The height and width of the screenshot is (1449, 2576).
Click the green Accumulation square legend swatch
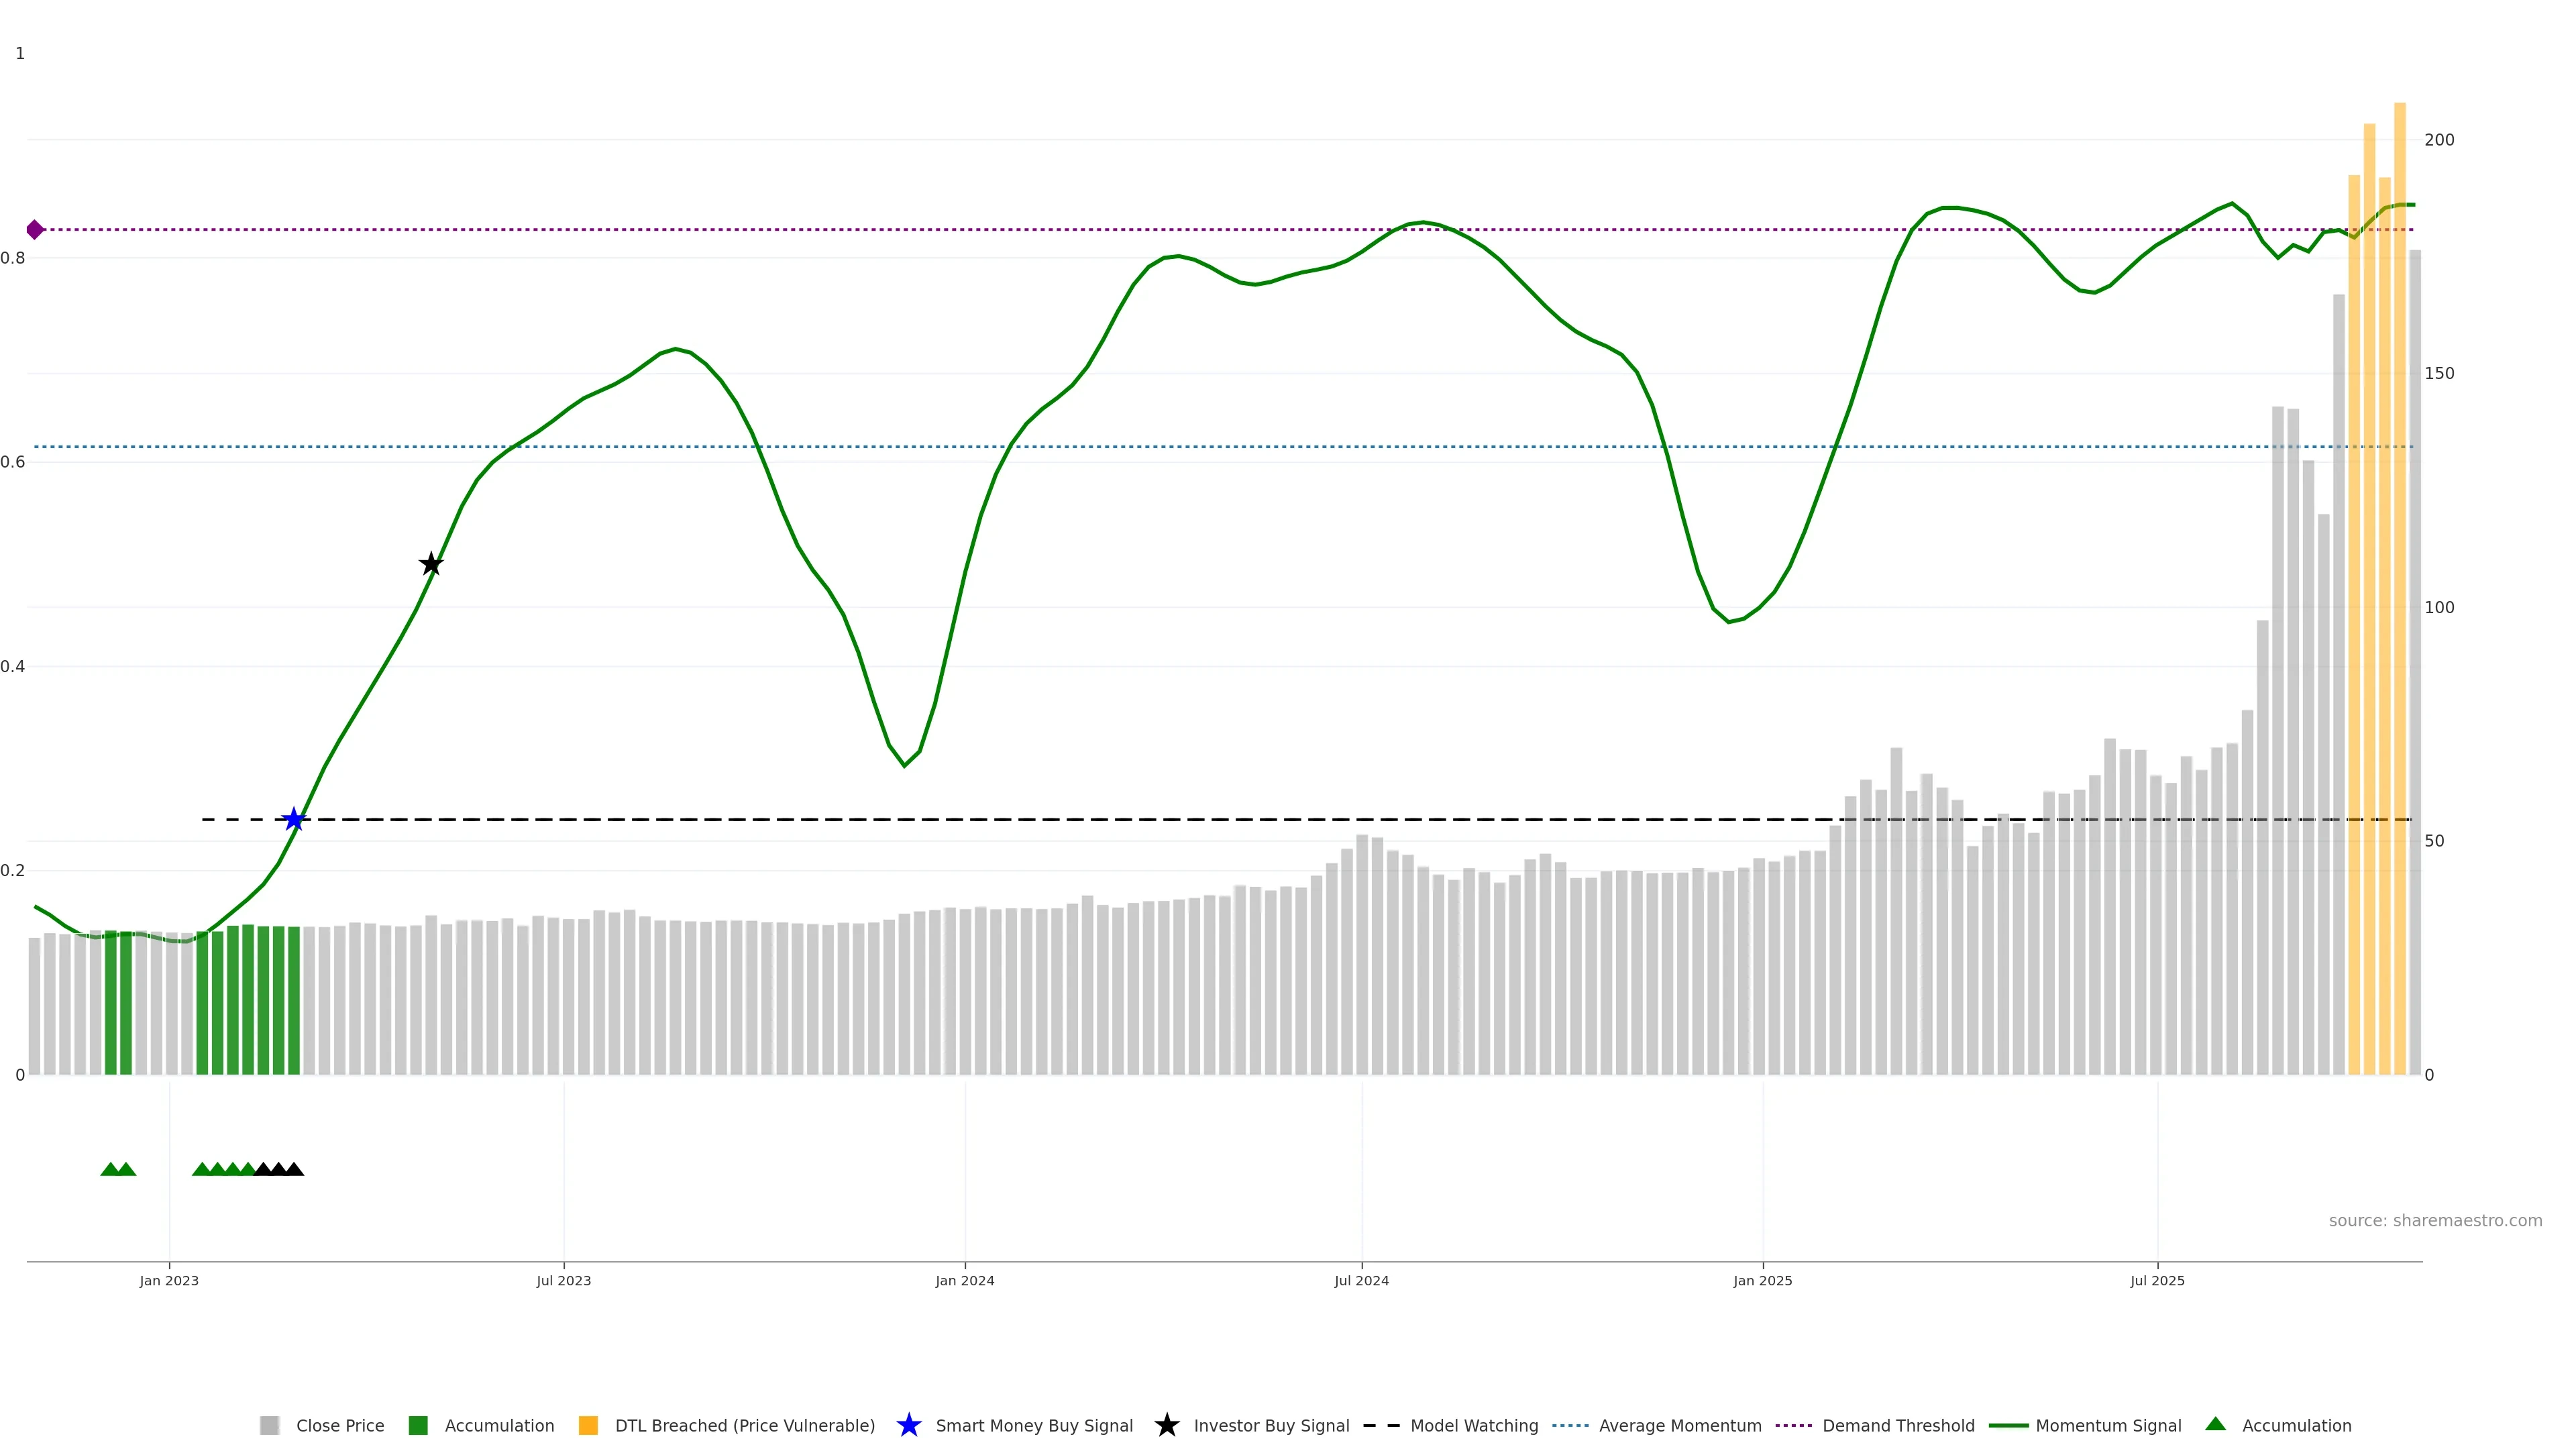(x=418, y=1426)
